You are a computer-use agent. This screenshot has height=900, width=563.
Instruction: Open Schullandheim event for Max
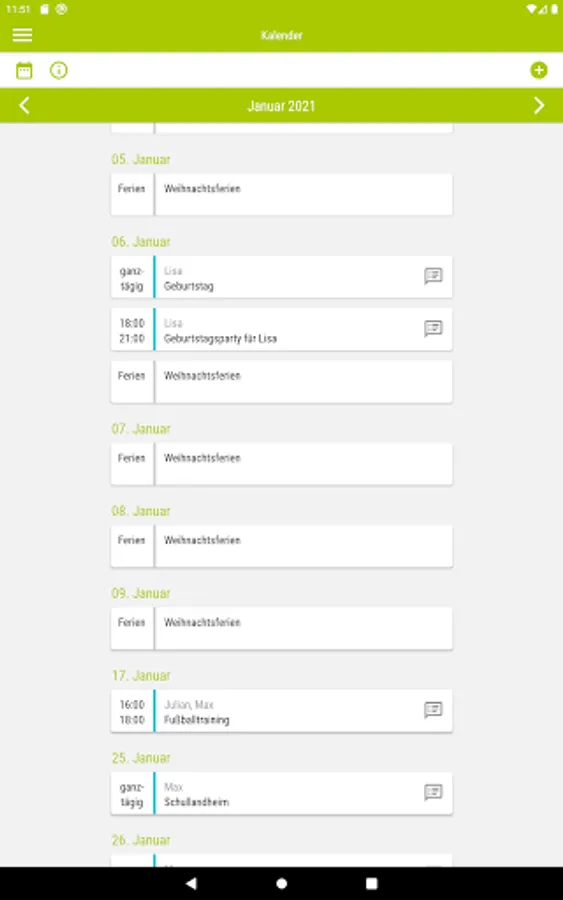pyautogui.click(x=281, y=793)
